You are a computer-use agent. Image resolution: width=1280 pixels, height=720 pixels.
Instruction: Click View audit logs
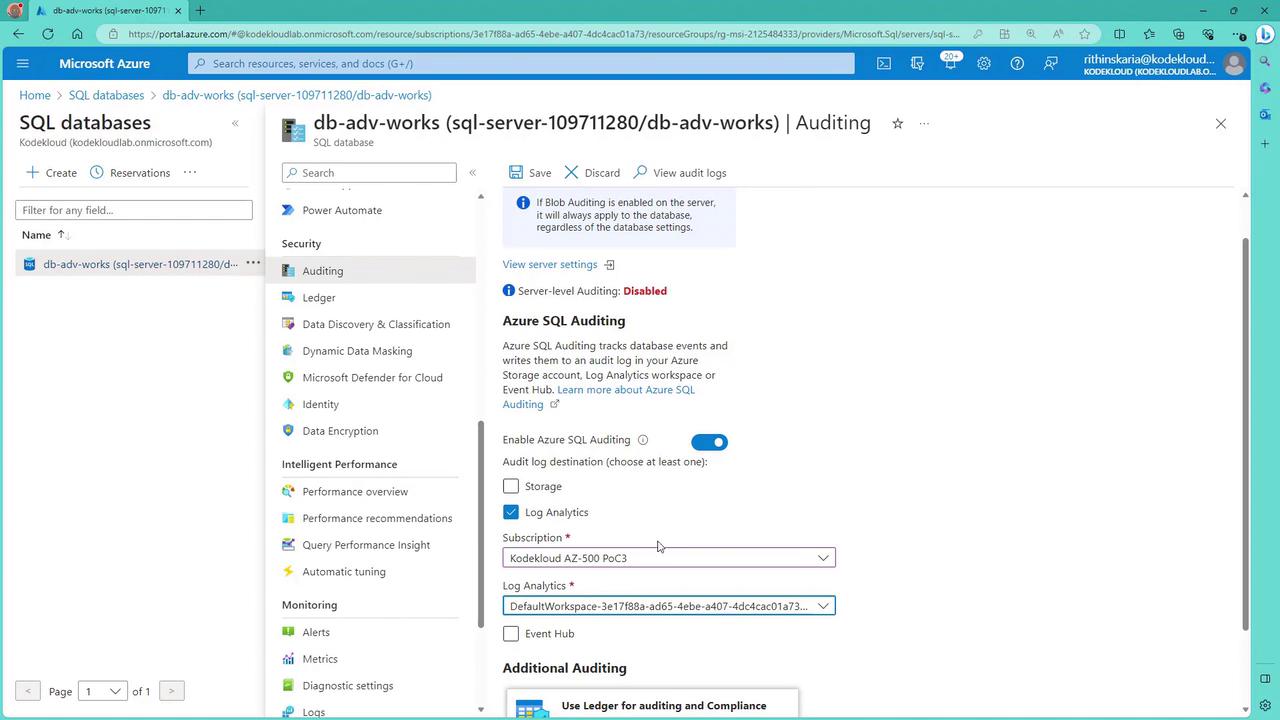pyautogui.click(x=680, y=173)
